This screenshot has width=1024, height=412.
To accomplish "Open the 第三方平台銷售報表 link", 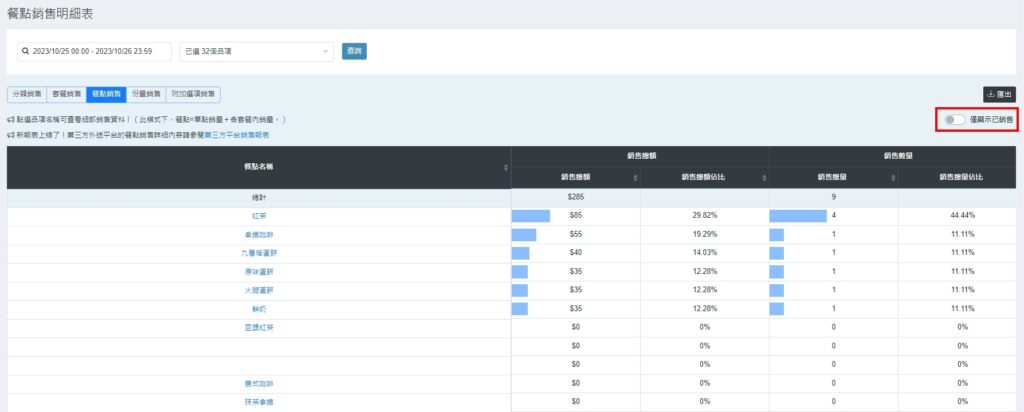I will pyautogui.click(x=236, y=134).
